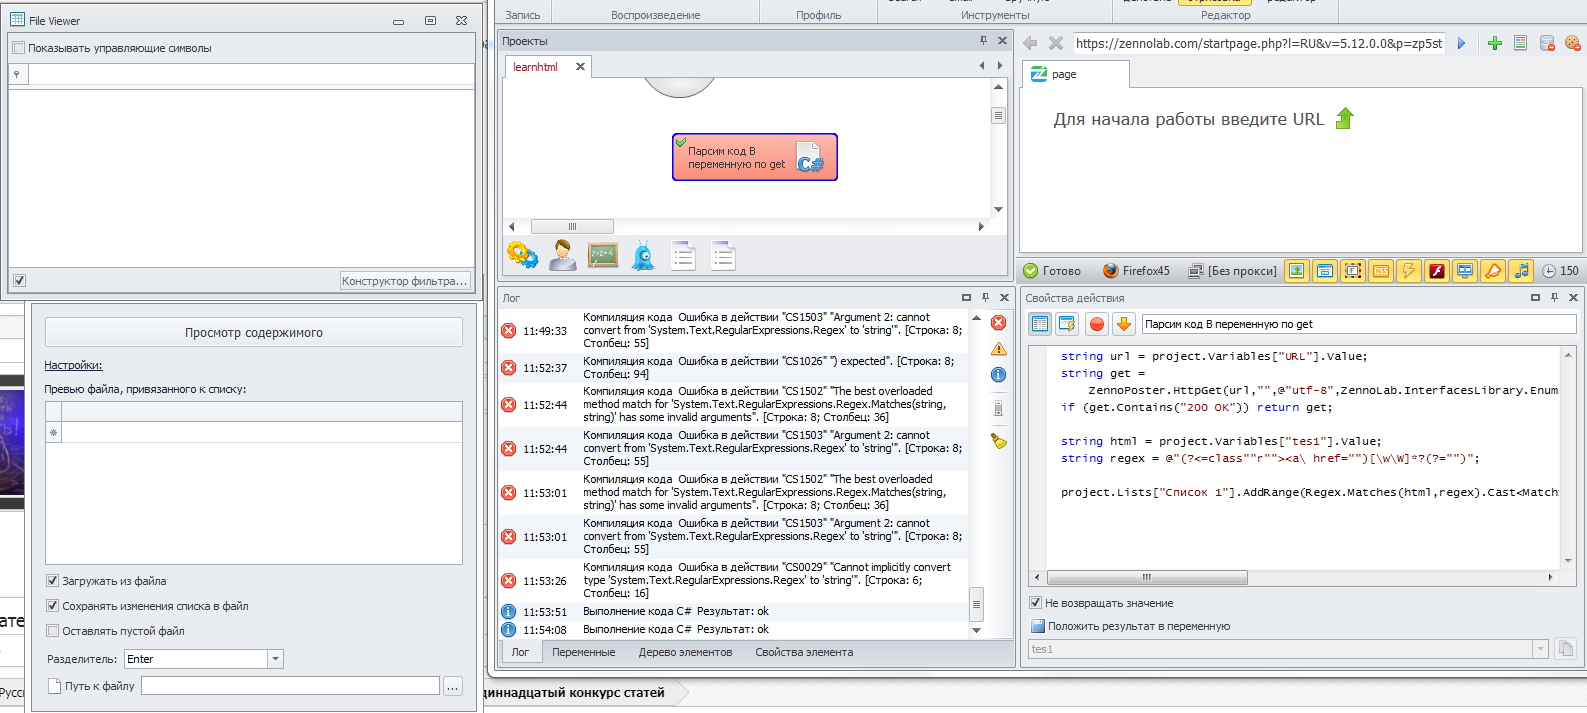The height and width of the screenshot is (713, 1587).
Task: Enable 'Показывать управляющие символы' checkbox
Action: (x=19, y=48)
